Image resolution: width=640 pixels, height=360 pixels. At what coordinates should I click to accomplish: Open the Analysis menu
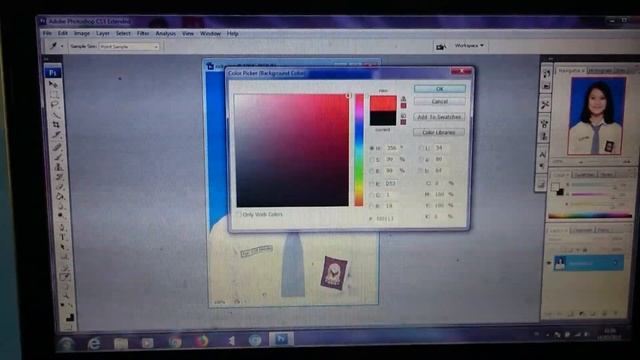(165, 33)
